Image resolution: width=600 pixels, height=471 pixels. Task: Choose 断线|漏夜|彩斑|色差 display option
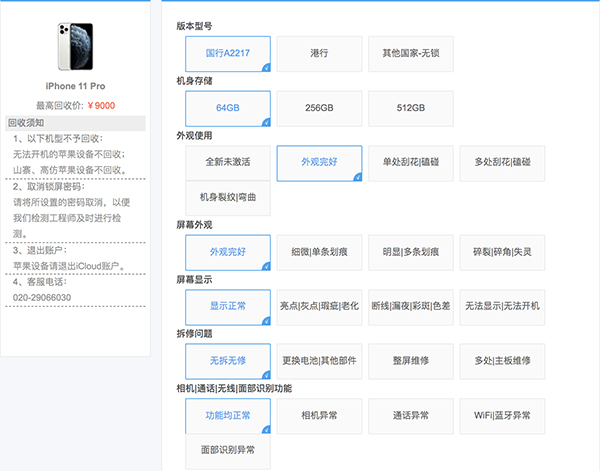(411, 307)
